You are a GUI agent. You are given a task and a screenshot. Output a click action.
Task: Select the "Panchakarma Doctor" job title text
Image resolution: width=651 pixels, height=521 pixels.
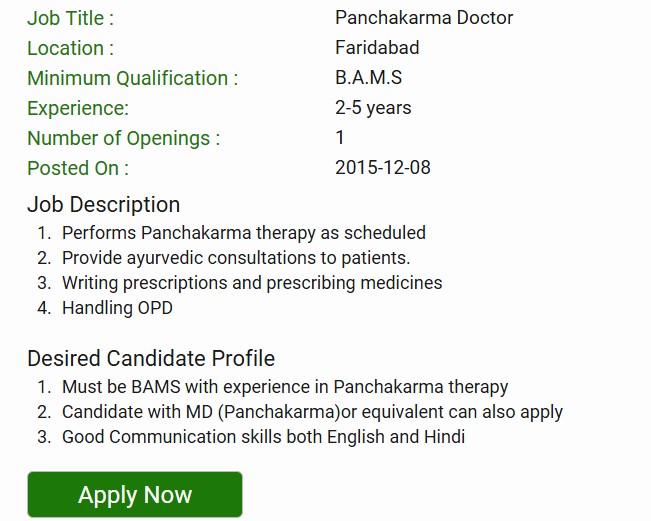(424, 18)
